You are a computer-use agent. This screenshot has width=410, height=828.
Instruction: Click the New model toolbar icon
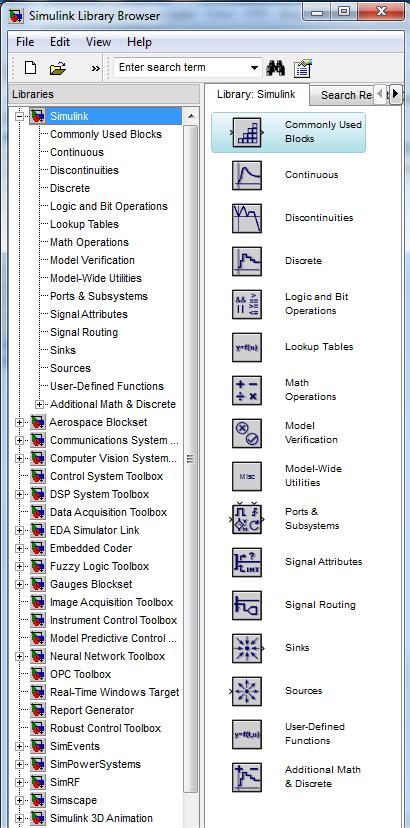[31, 68]
